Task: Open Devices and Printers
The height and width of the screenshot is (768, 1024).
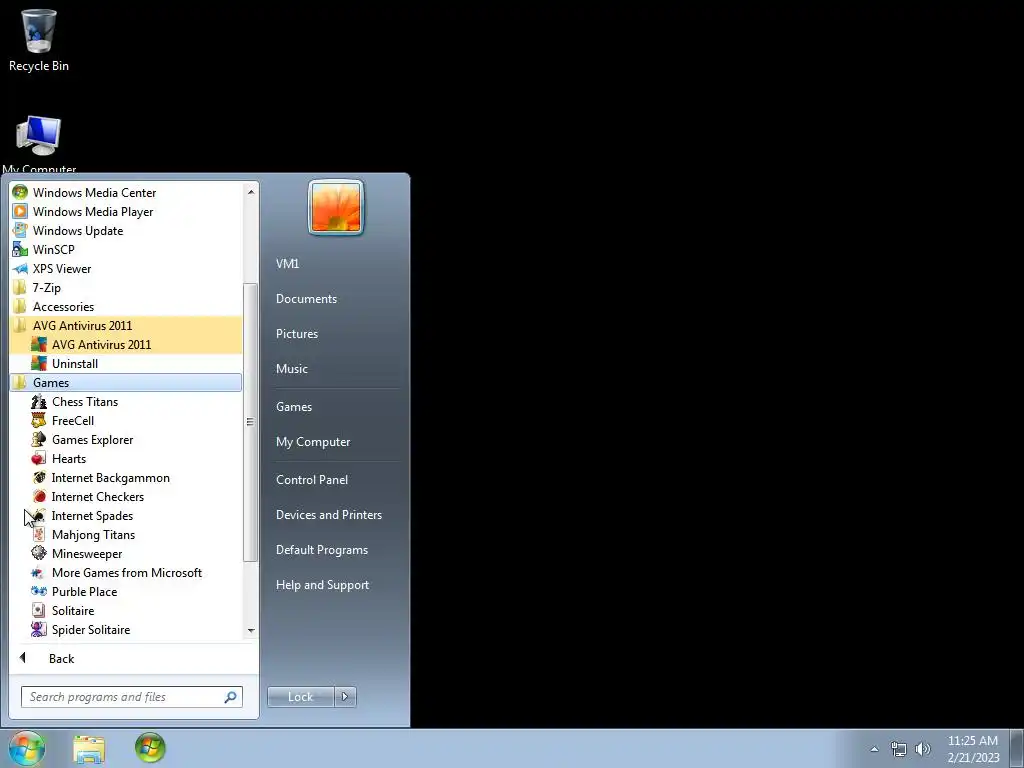Action: pos(328,515)
